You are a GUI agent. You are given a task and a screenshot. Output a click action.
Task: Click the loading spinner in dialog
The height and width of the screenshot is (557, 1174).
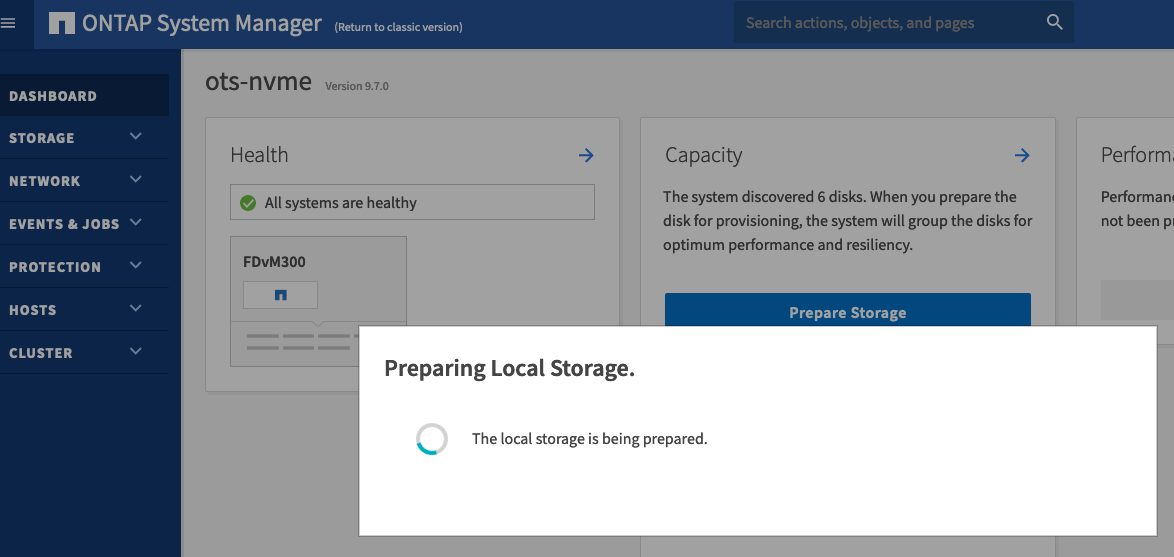tap(432, 439)
